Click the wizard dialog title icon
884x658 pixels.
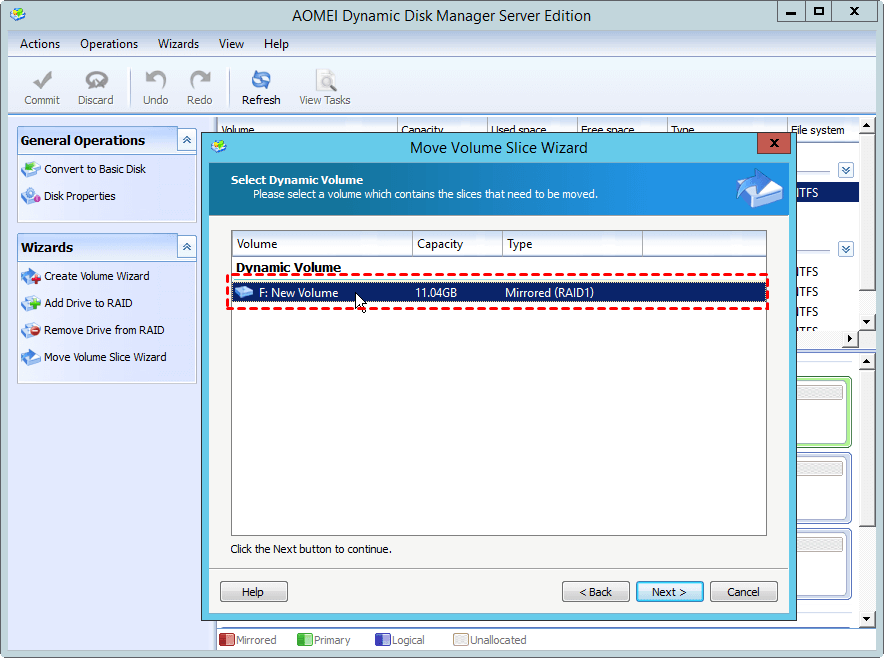219,147
